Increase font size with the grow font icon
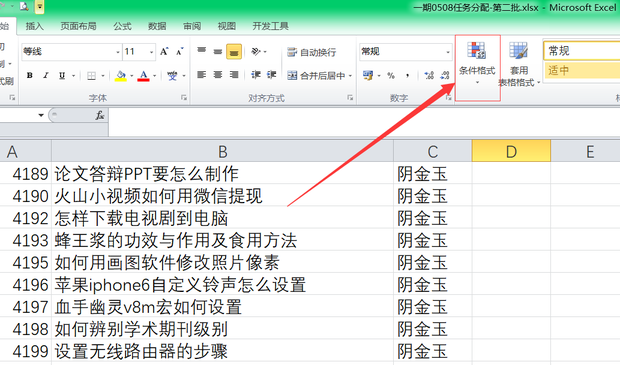This screenshot has height=365, width=620. point(164,51)
